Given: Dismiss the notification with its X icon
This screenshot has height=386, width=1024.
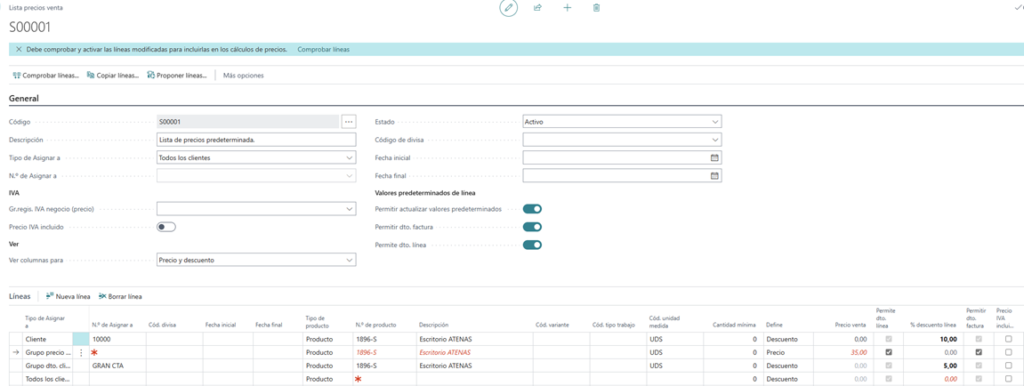Looking at the screenshot, I should pyautogui.click(x=18, y=49).
